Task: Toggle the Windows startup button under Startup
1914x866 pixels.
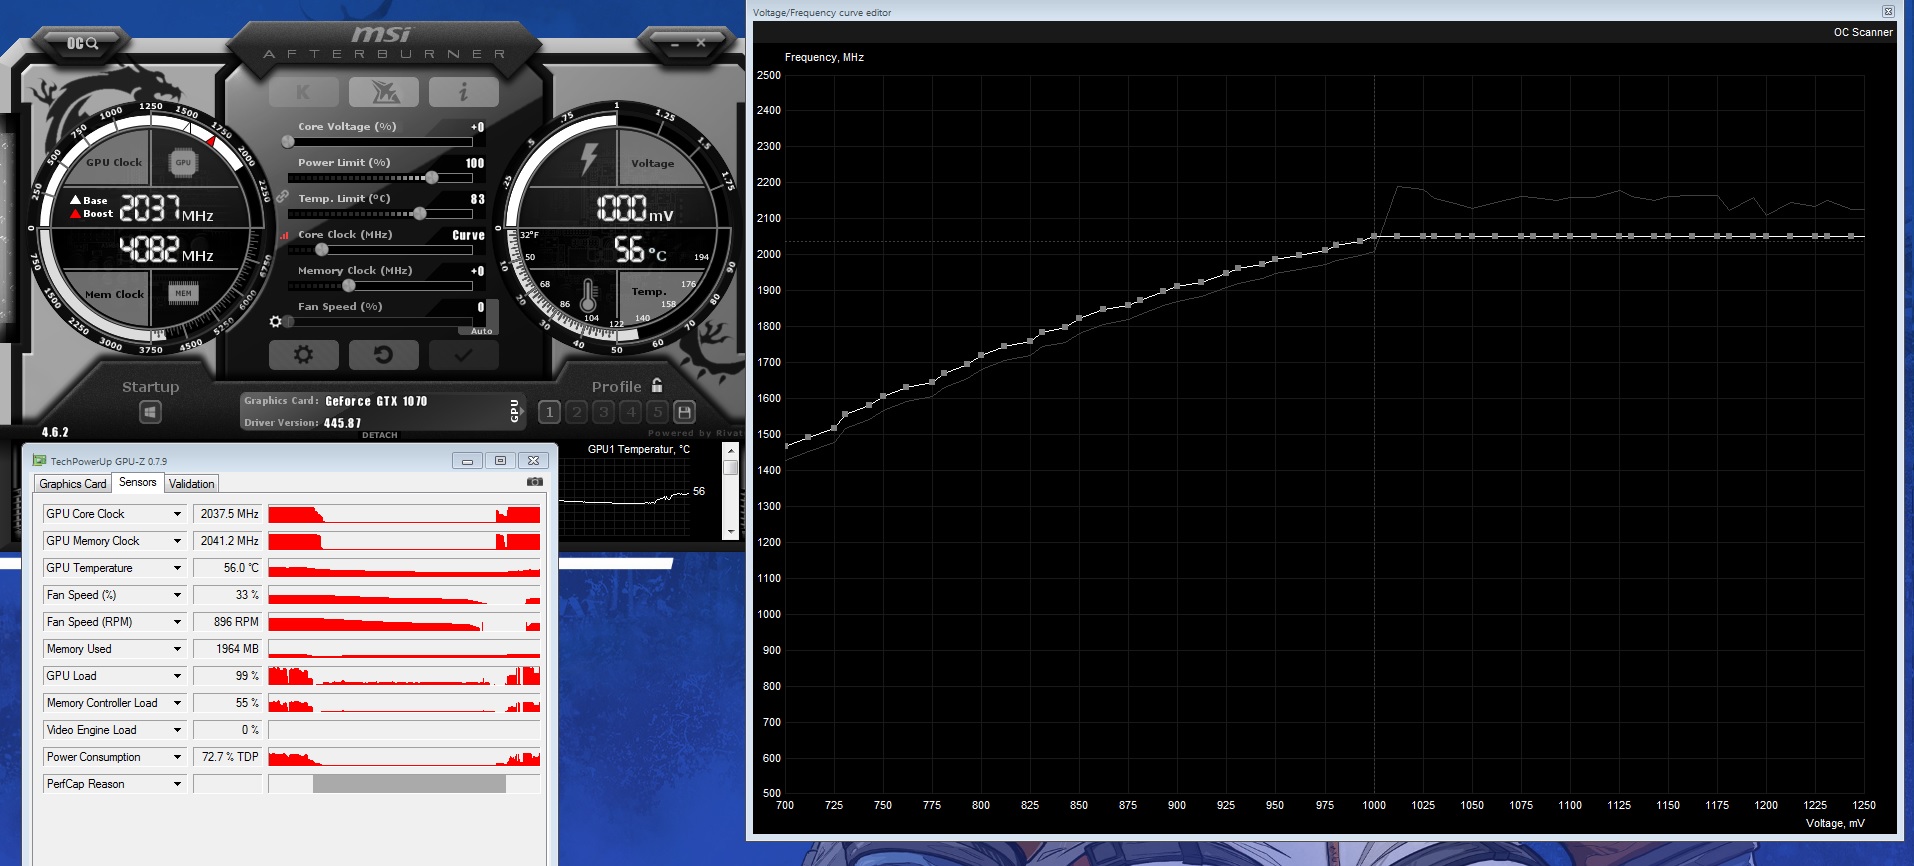Action: 150,412
